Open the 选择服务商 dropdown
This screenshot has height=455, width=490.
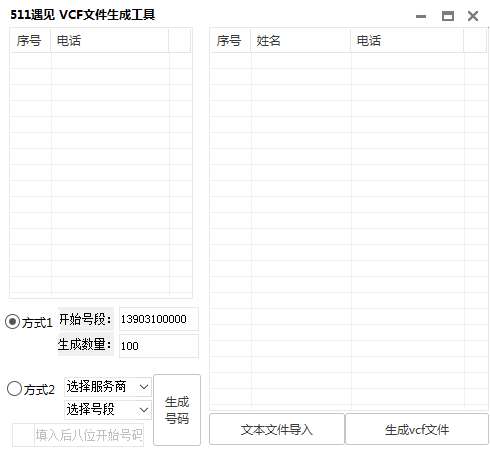tap(108, 387)
